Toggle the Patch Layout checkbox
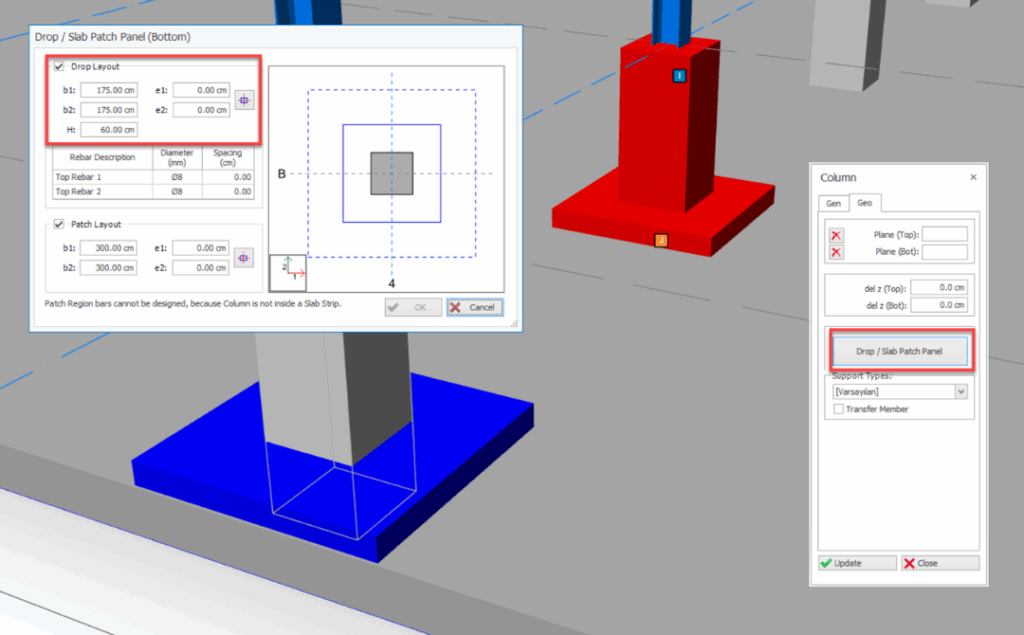1024x635 pixels. pos(59,225)
